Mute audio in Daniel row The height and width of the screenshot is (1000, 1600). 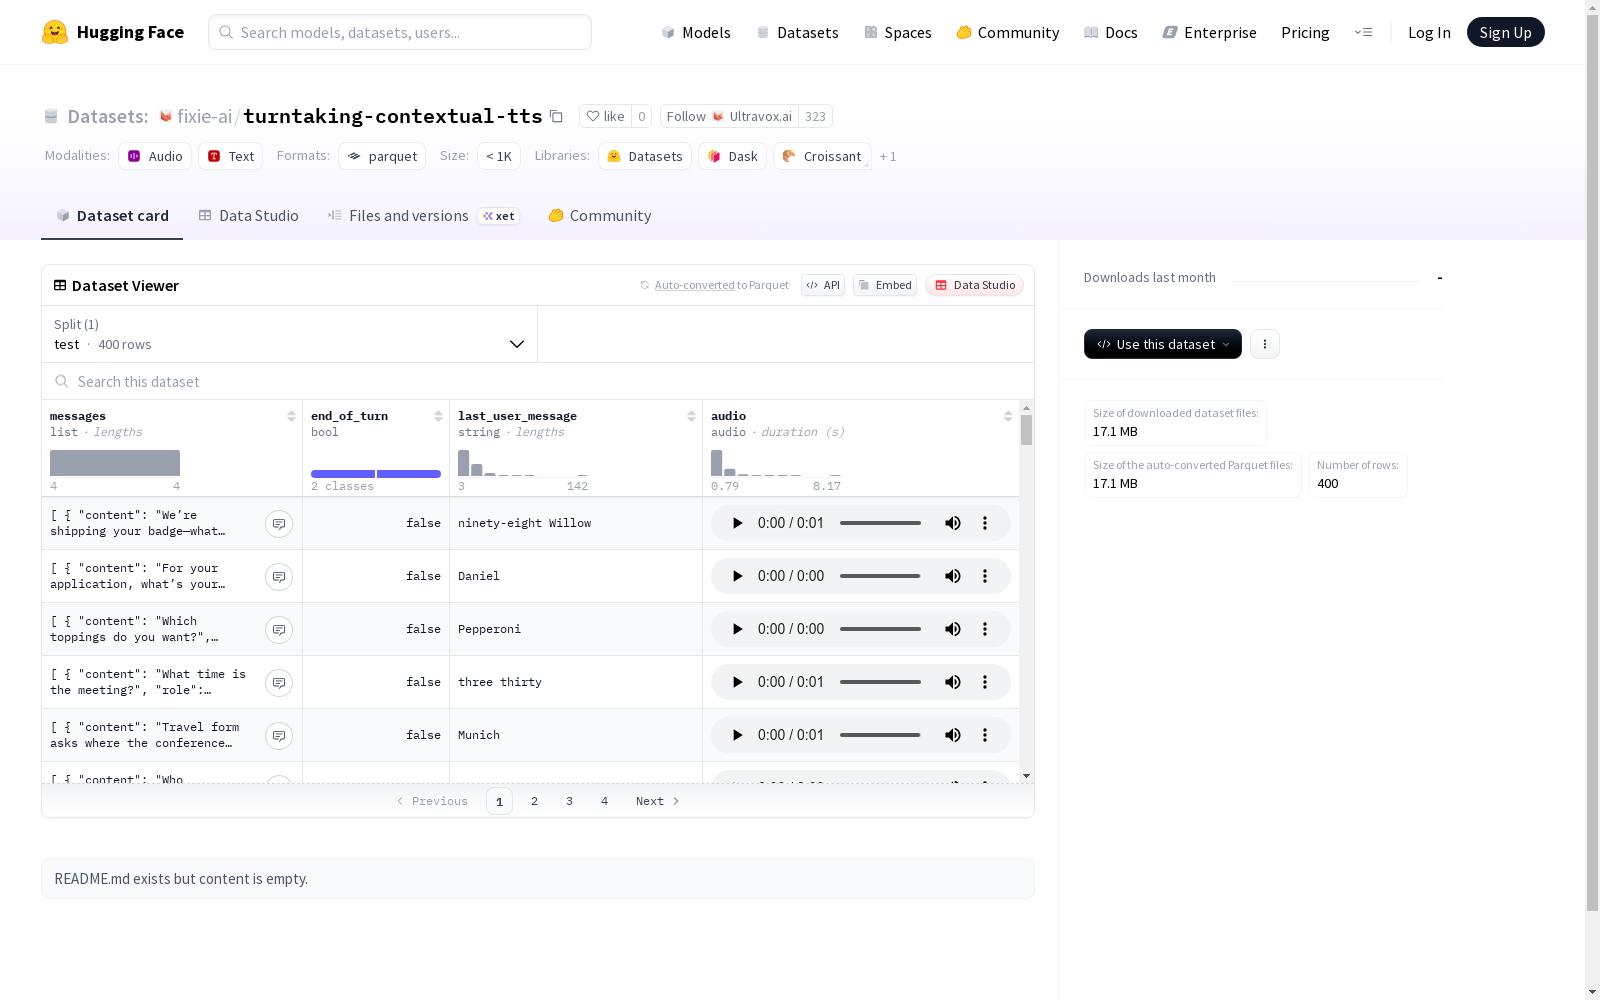(x=953, y=576)
